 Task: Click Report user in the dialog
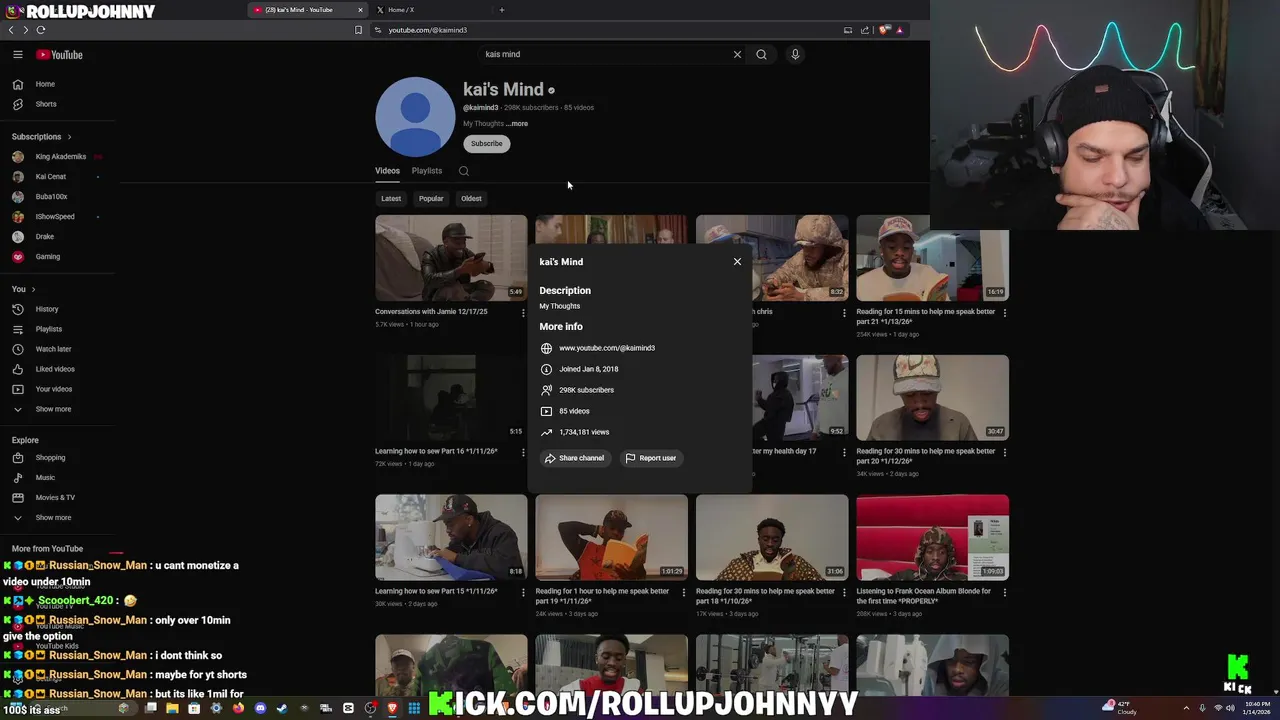[651, 458]
